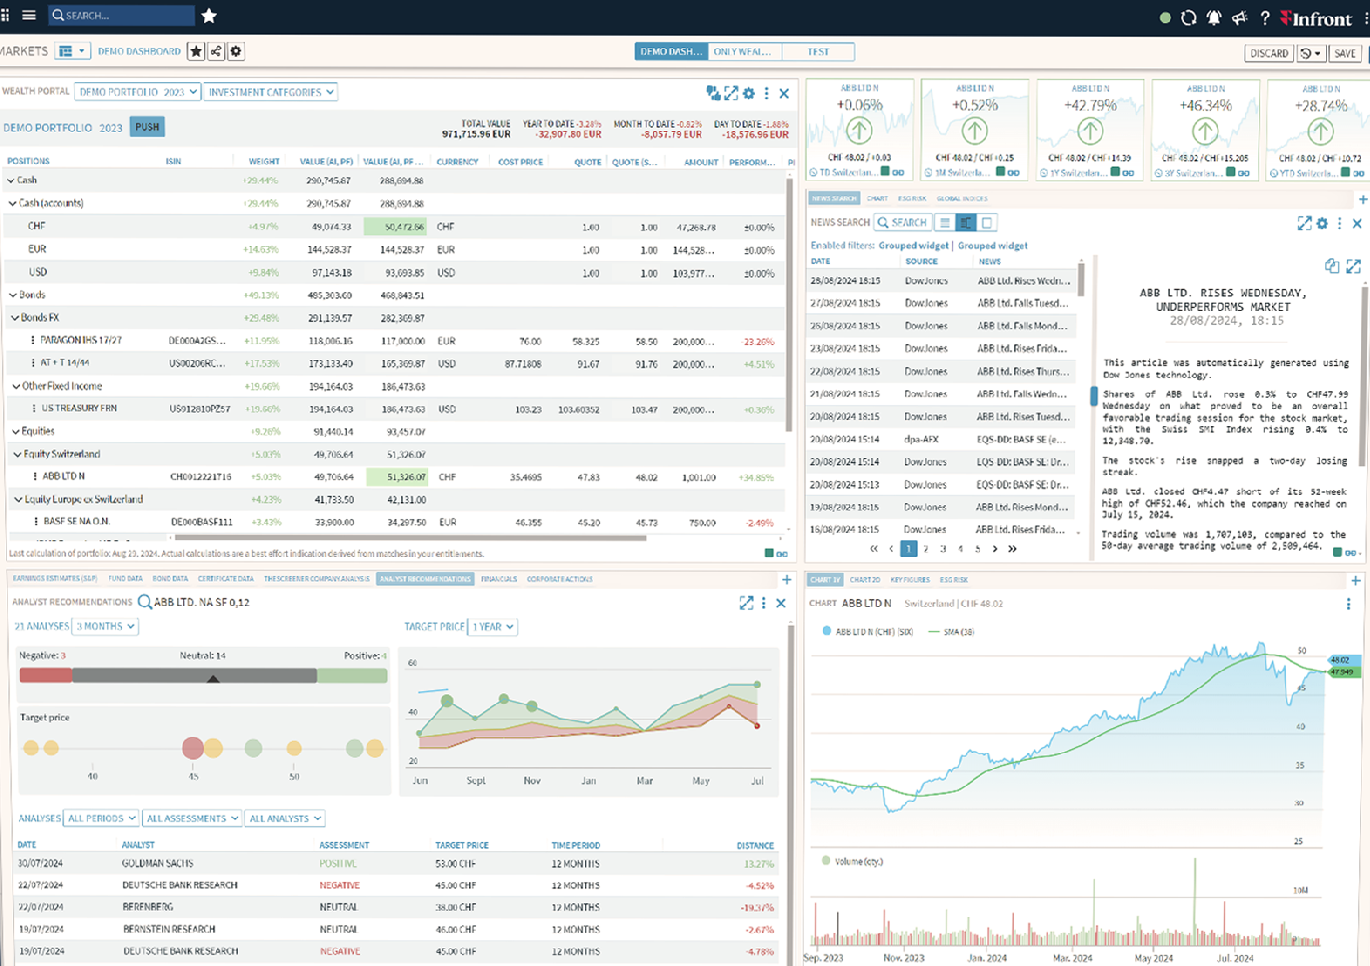This screenshot has height=966, width=1370.
Task: Open the alerts bell notifications
Action: coord(1214,18)
